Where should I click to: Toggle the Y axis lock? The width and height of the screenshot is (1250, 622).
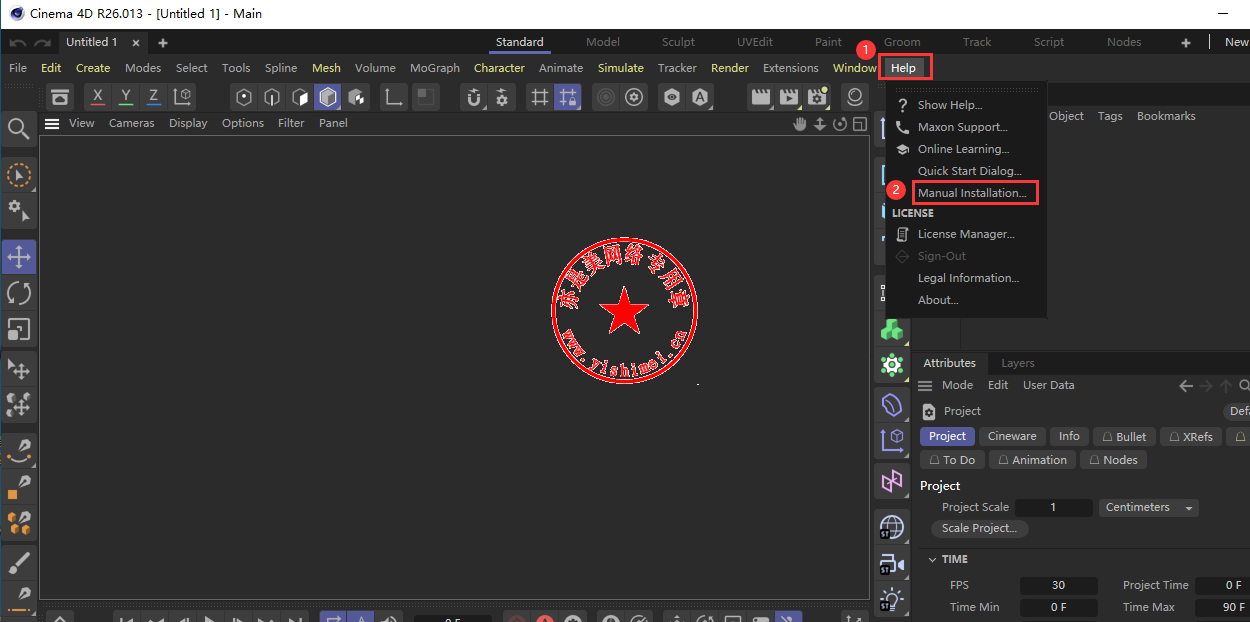[x=125, y=96]
